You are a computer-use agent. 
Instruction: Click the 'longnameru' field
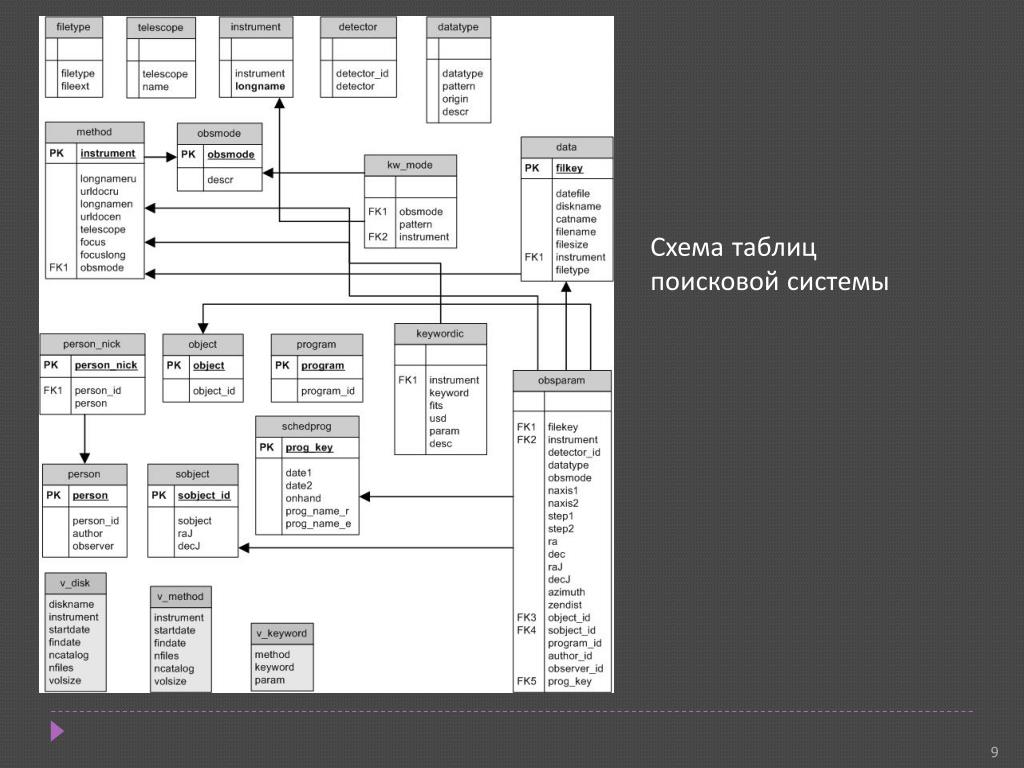(108, 179)
